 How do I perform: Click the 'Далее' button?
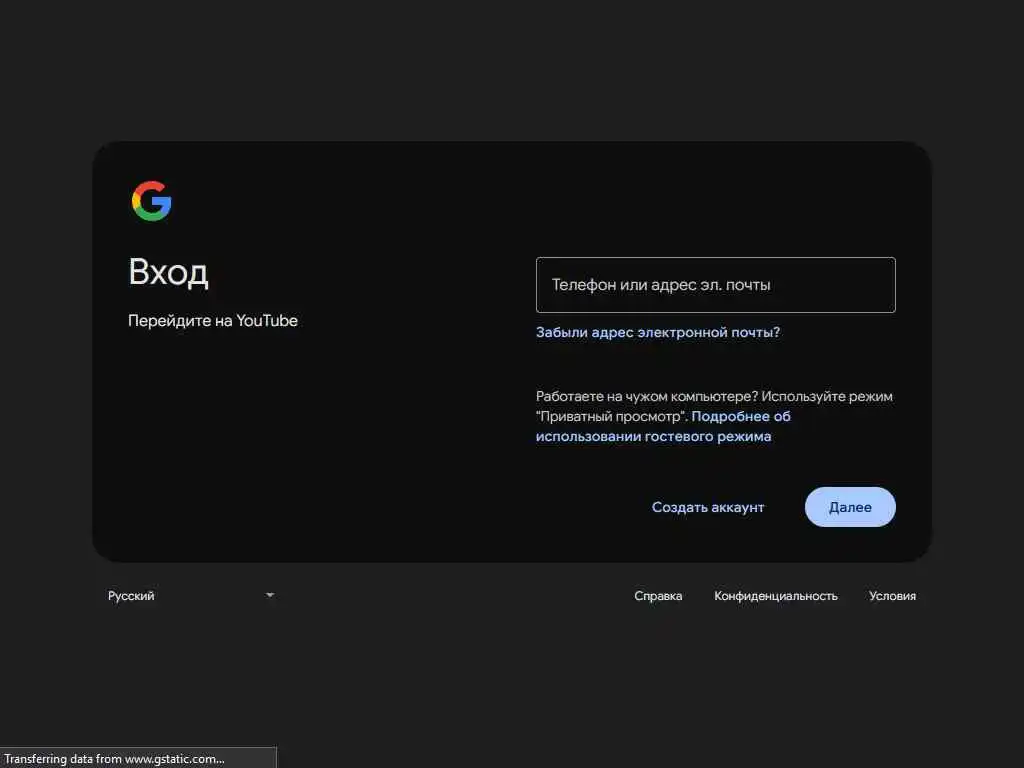click(x=850, y=507)
